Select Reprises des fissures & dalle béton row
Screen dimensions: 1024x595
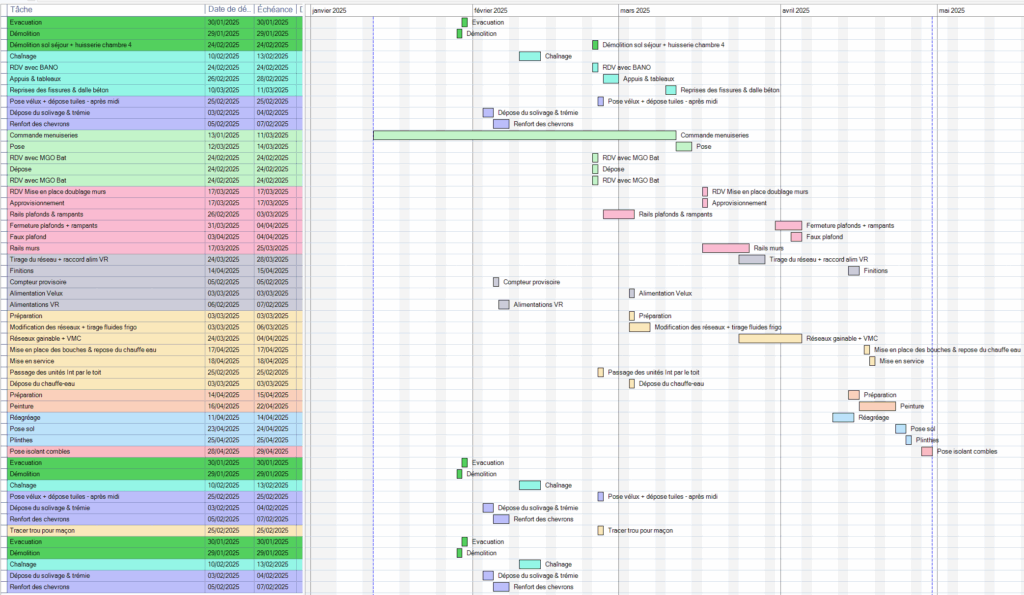click(155, 90)
